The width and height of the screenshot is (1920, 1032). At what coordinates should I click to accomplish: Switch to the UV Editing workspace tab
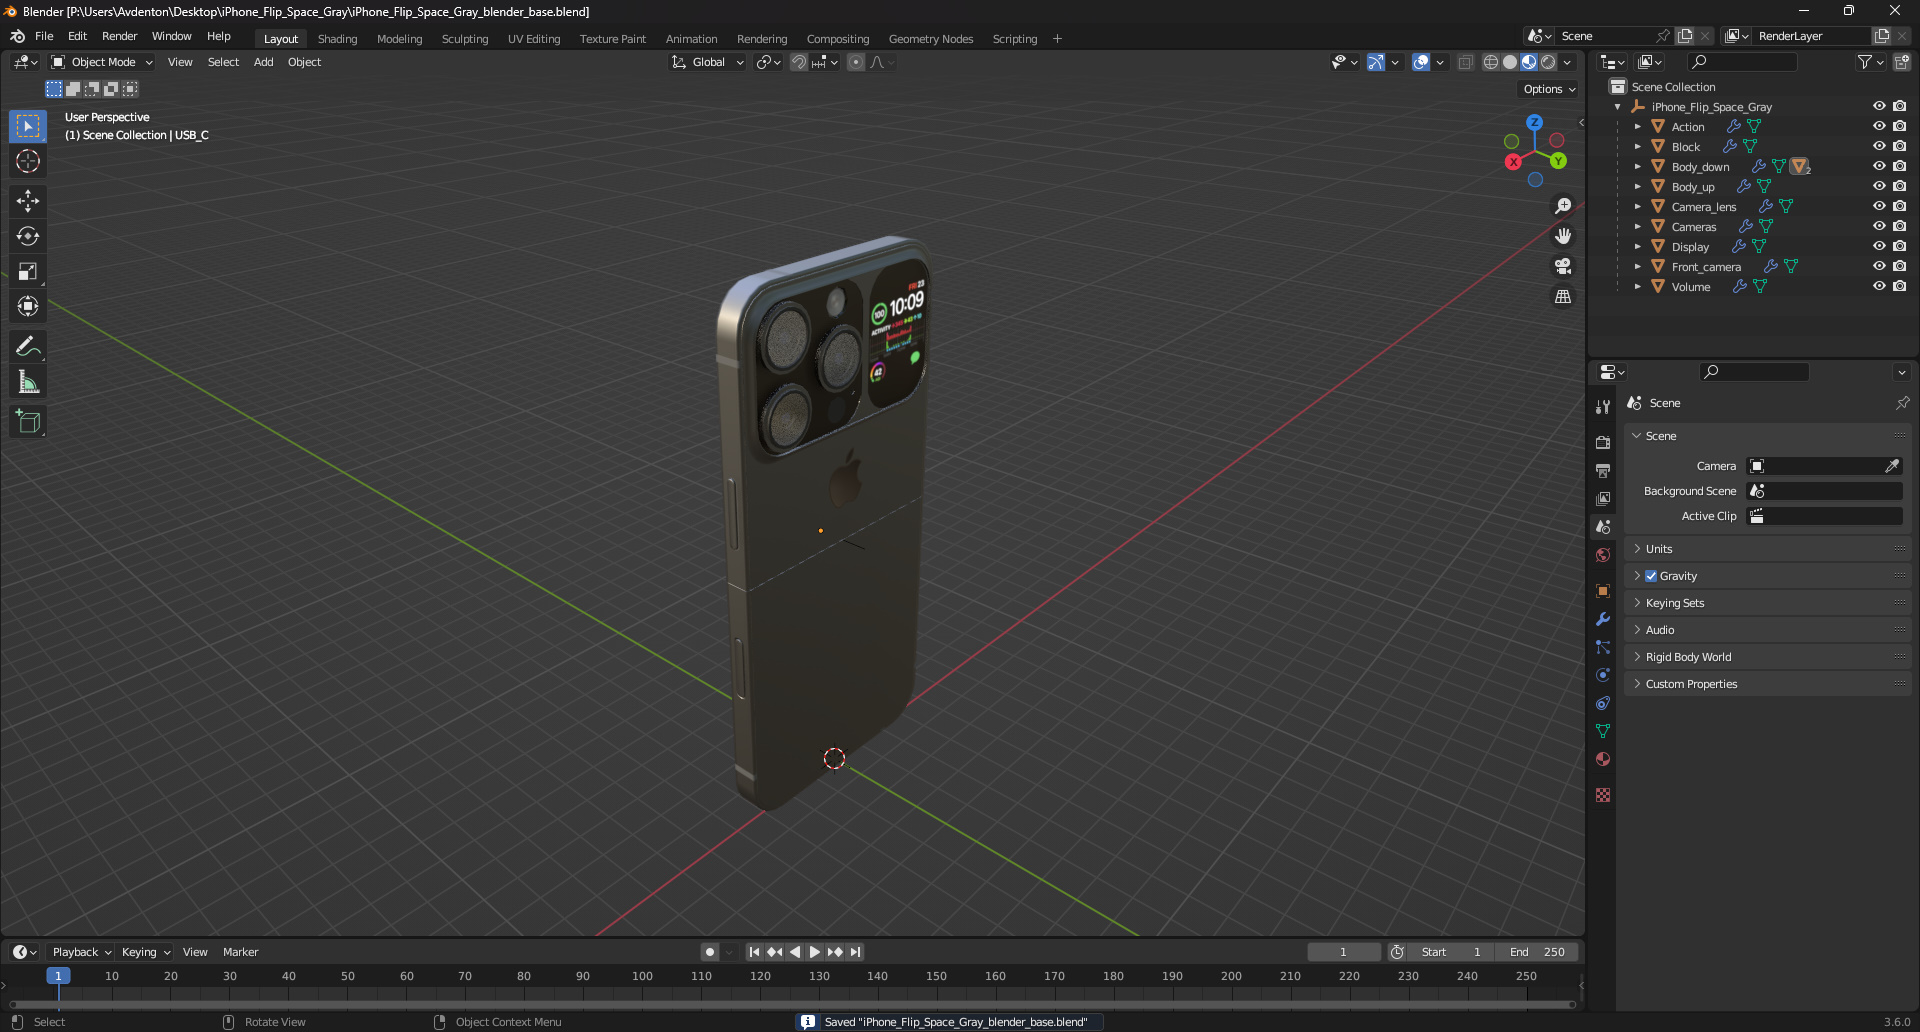point(534,39)
